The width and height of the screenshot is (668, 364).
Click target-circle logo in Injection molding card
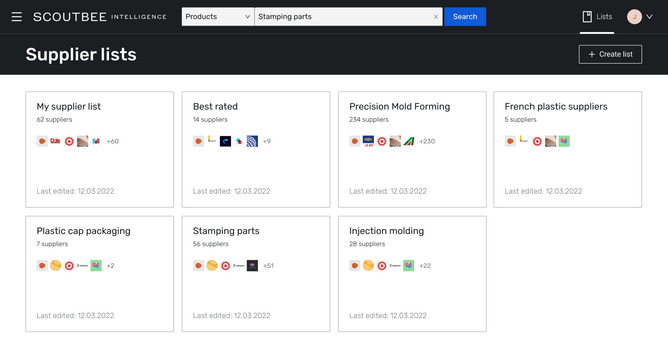click(x=382, y=266)
